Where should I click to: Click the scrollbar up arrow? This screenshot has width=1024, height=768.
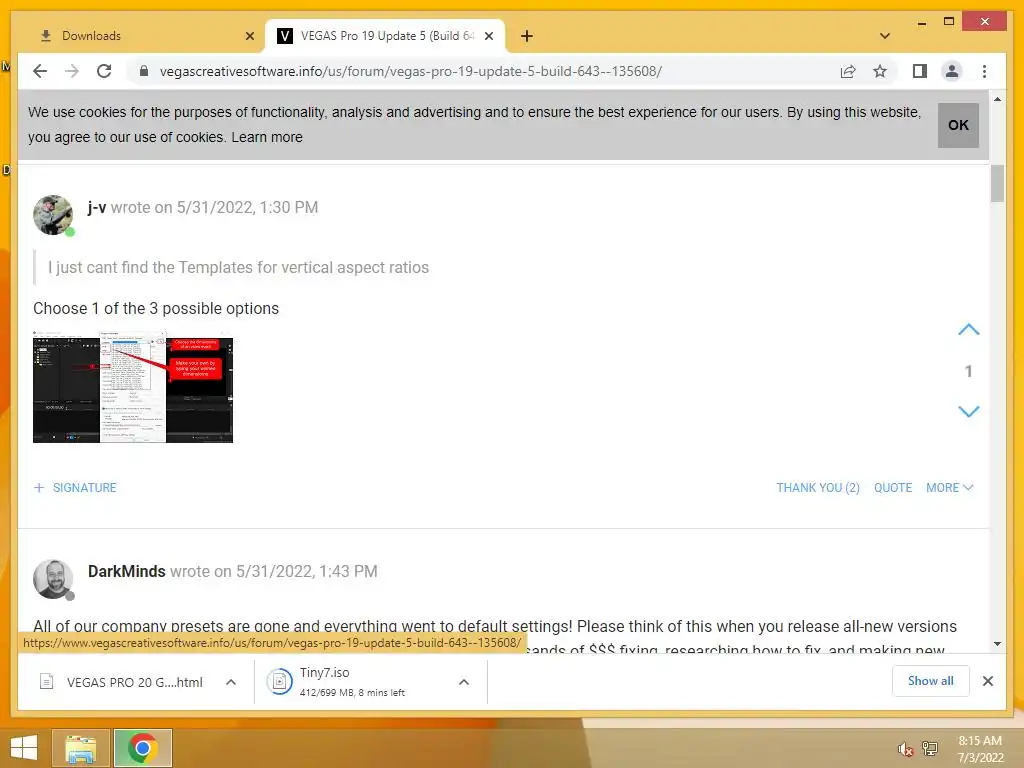tap(997, 99)
